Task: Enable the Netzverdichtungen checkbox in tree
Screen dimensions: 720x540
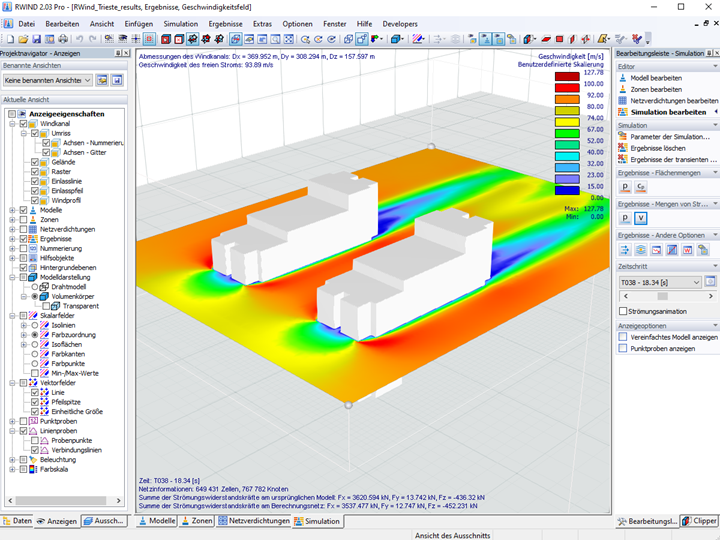Action: 23,229
